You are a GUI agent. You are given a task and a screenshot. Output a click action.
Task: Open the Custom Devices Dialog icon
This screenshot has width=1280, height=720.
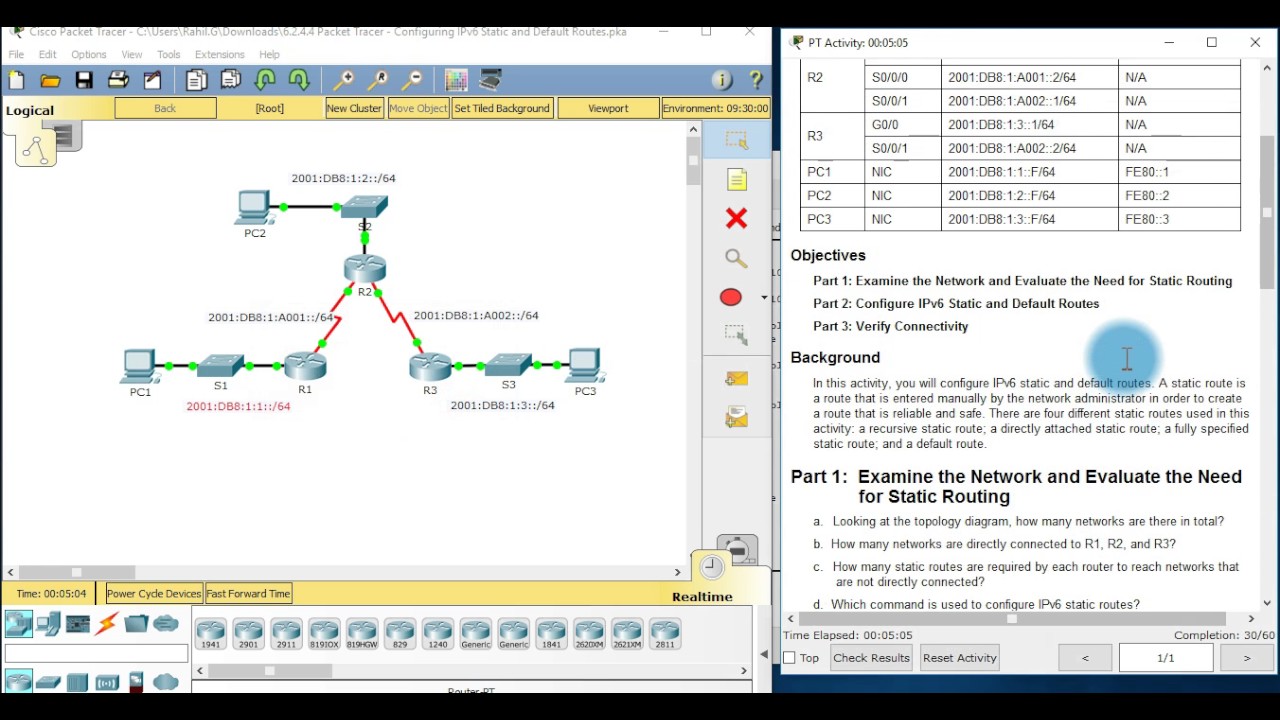pos(490,80)
